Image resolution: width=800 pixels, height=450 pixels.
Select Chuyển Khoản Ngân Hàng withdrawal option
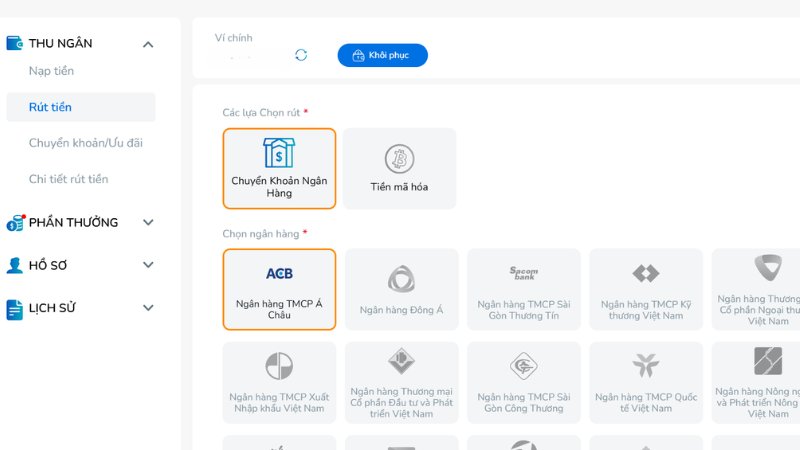click(x=279, y=168)
